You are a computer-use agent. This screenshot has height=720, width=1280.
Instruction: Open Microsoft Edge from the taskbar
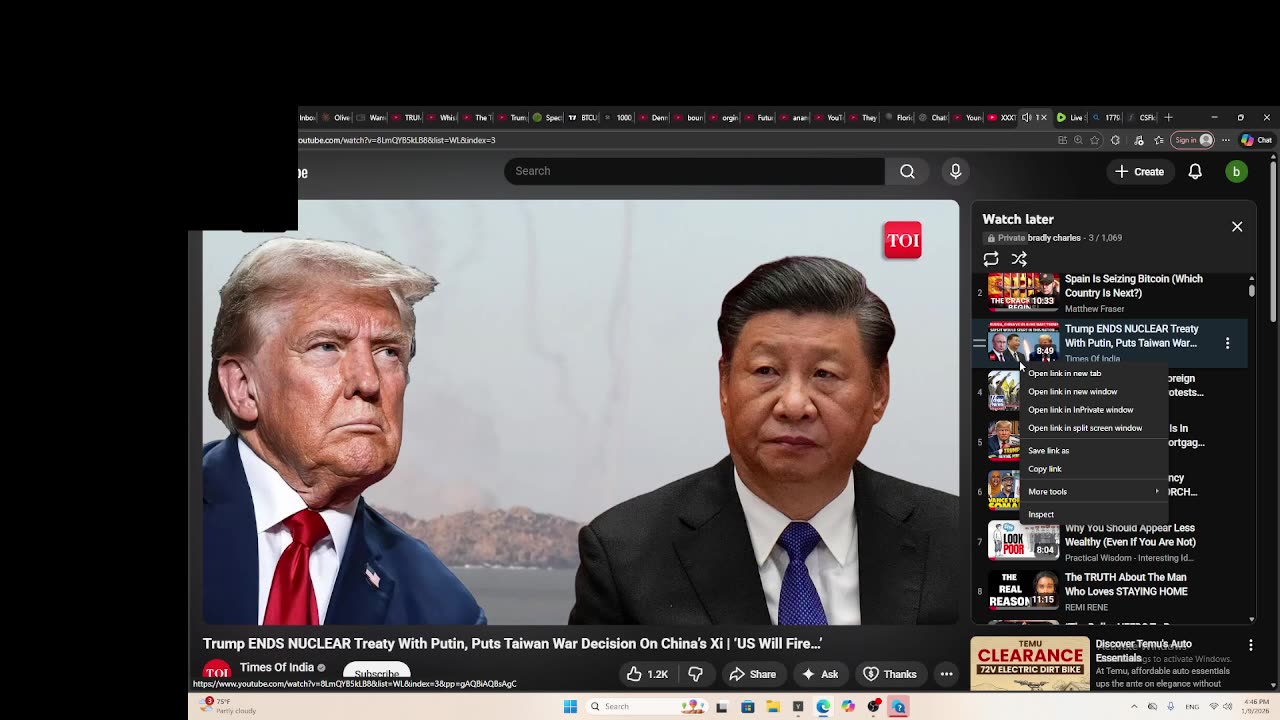point(823,707)
